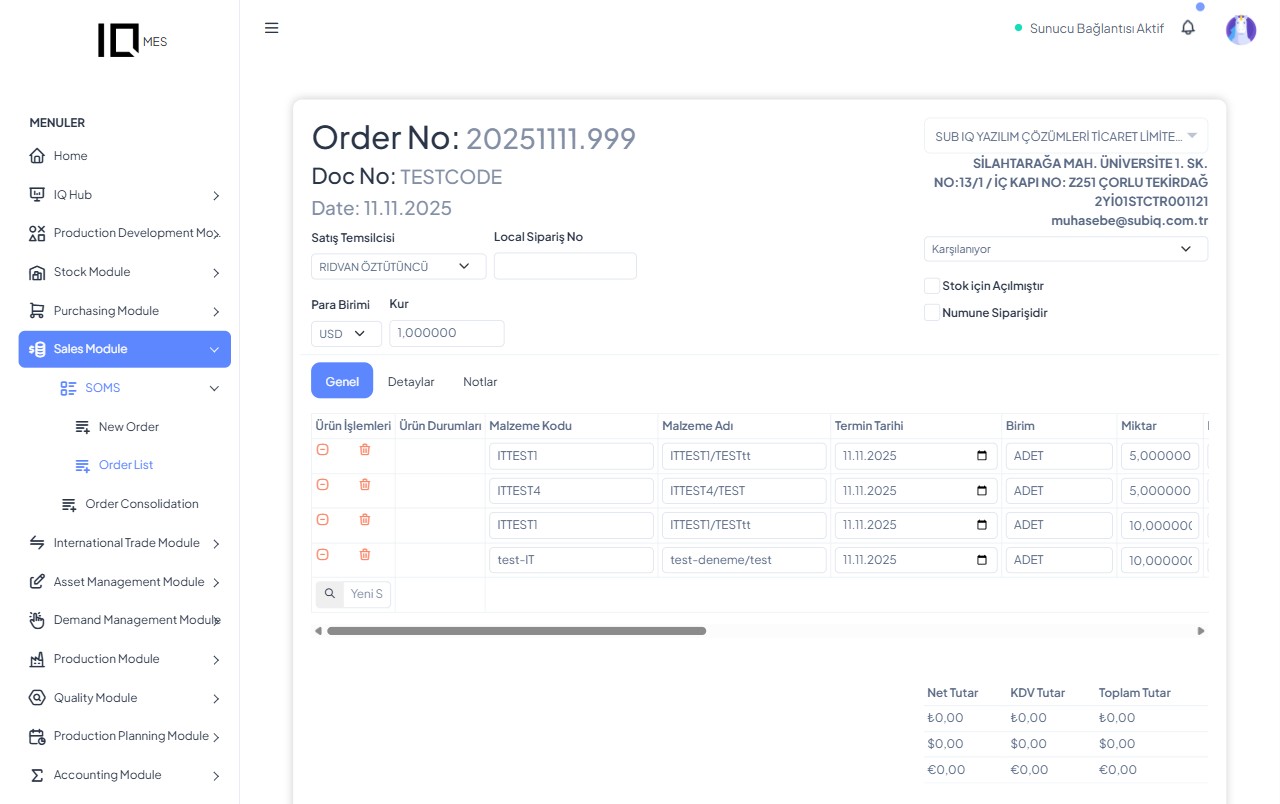Click the IQ MES logo
1280x804 pixels.
pyautogui.click(x=132, y=40)
